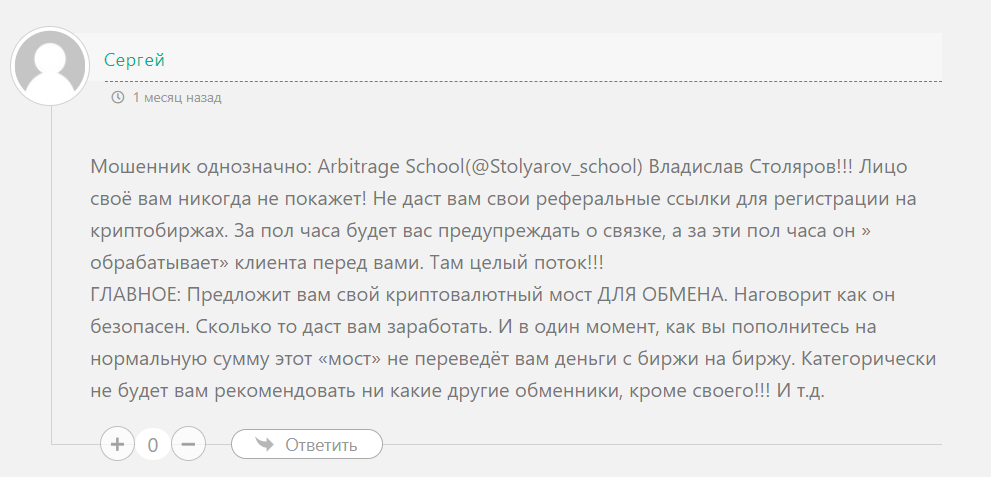Click the words 'Мошенник однозначно:'
This screenshot has width=991, height=477.
click(201, 167)
